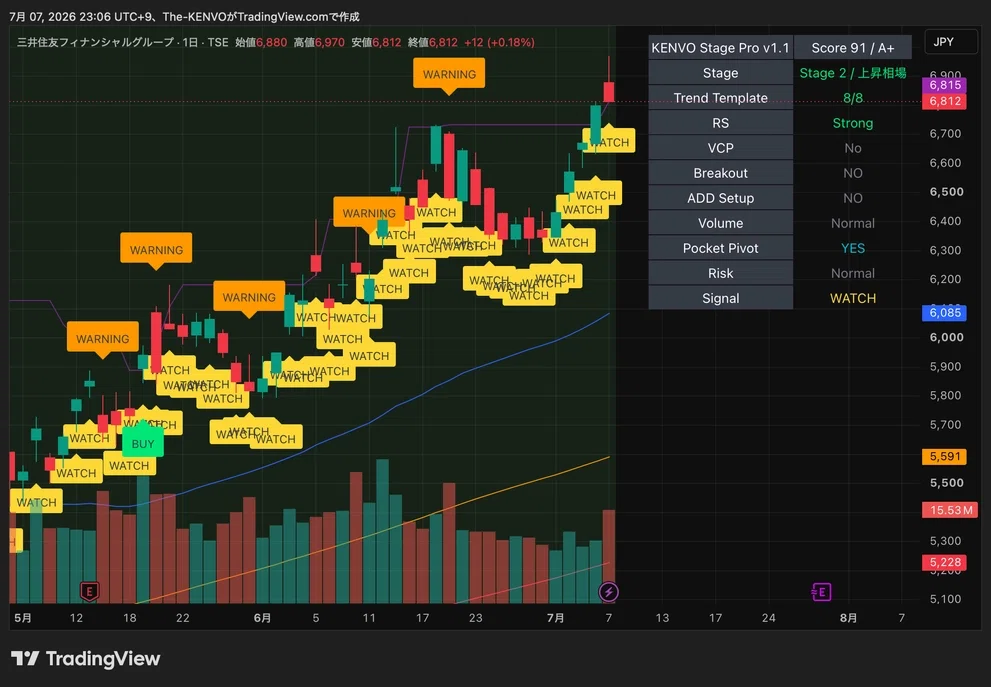Click the Stage row label
Screen dimensions: 991x687
click(x=720, y=73)
